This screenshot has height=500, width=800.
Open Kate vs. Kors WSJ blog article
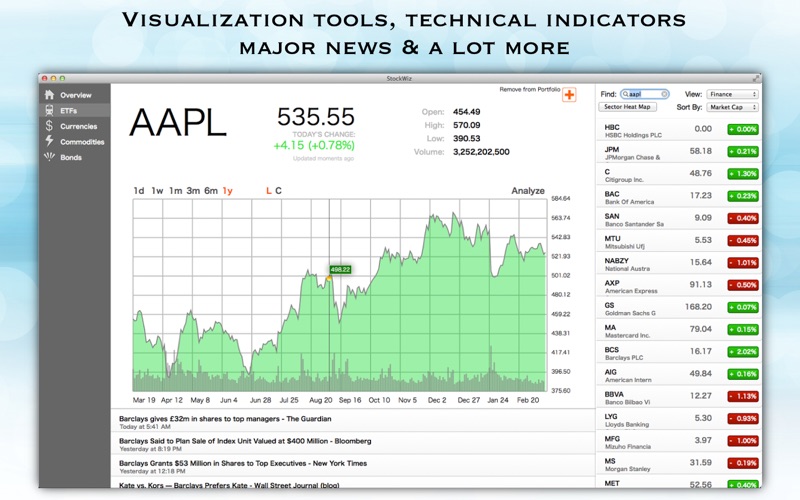353,484
